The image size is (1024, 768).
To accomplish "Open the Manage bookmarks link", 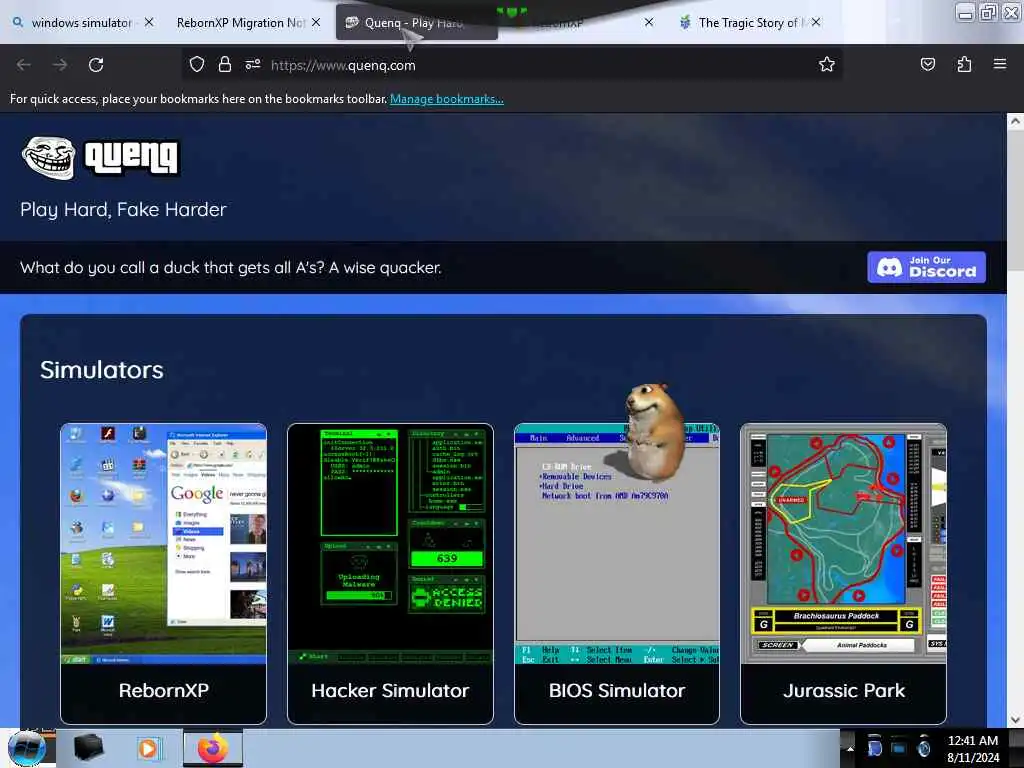I will click(447, 99).
